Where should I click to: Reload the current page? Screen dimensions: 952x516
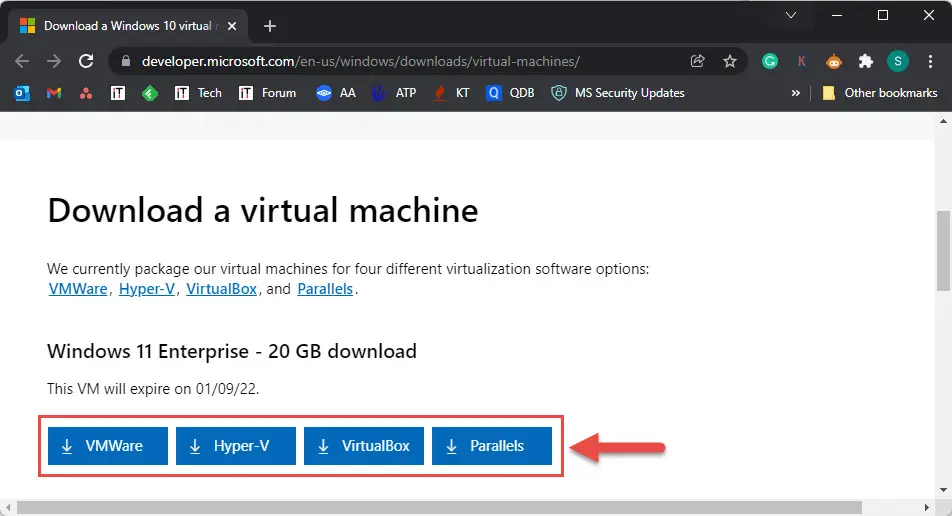(86, 61)
